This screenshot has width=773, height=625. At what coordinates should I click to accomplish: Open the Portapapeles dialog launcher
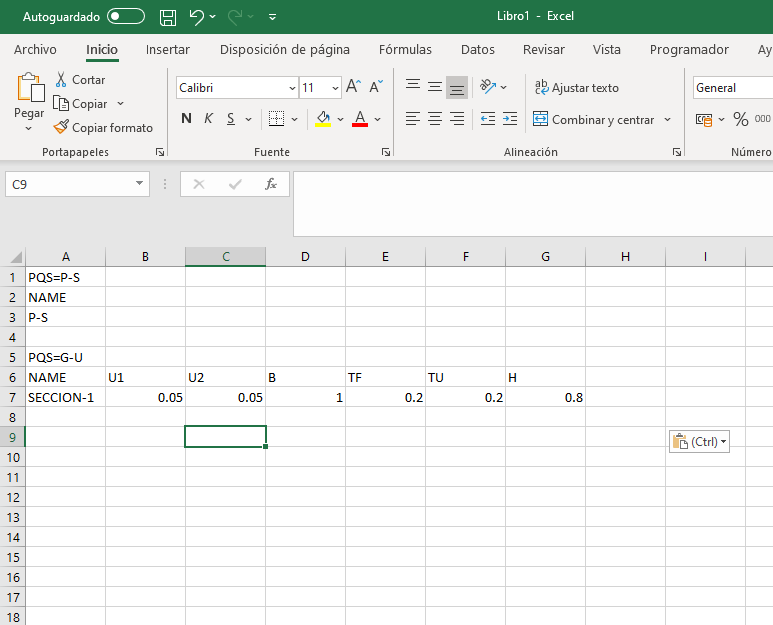point(160,152)
